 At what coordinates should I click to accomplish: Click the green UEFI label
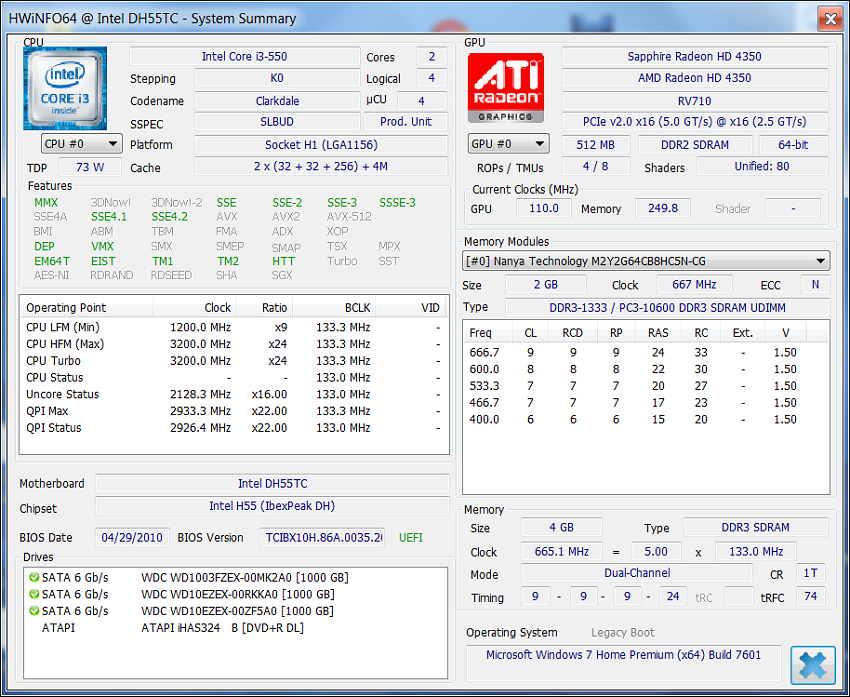tap(410, 538)
